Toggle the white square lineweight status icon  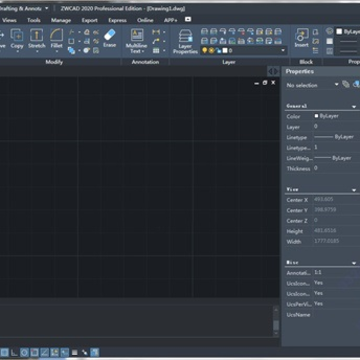[x=74, y=352]
